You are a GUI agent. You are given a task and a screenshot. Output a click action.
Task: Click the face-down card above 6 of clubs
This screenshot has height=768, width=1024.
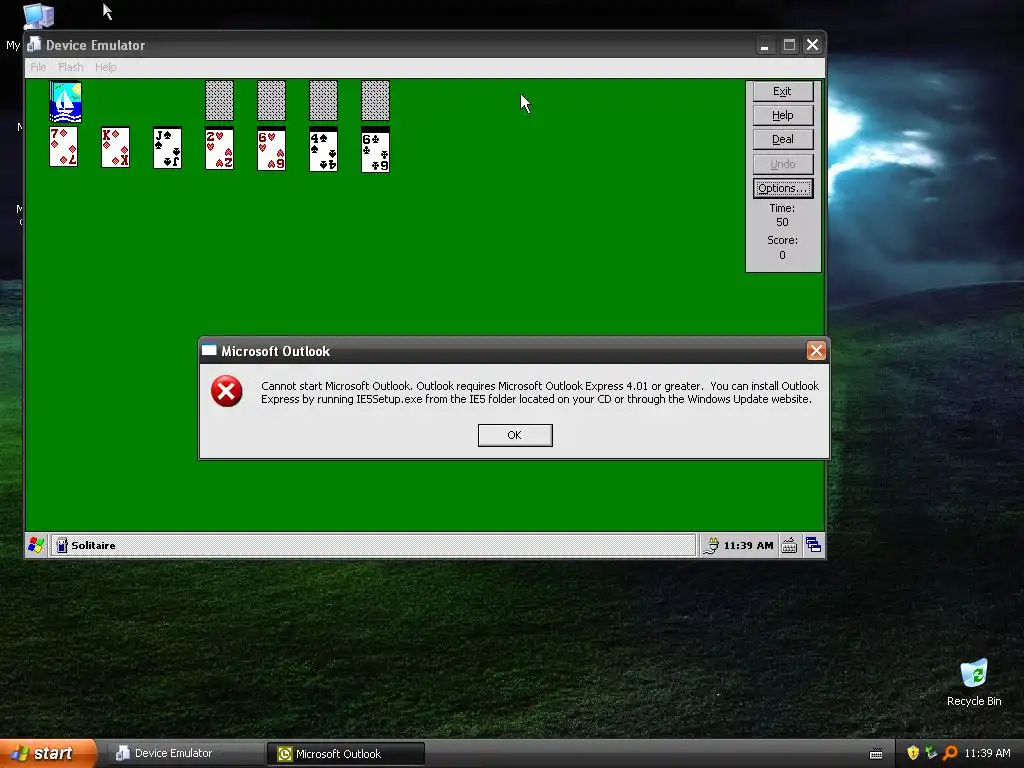376,100
